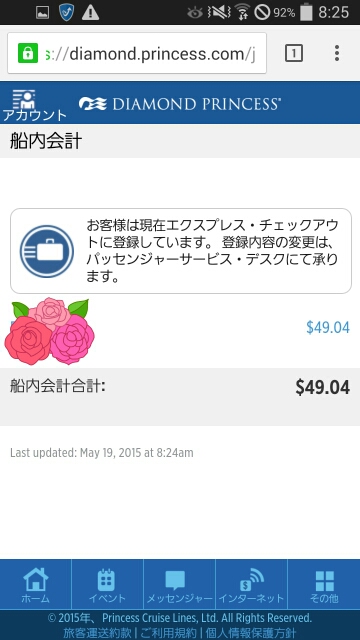This screenshot has height=640, width=360.
Task: Go to ホーム home icon
Action: (x=36, y=586)
